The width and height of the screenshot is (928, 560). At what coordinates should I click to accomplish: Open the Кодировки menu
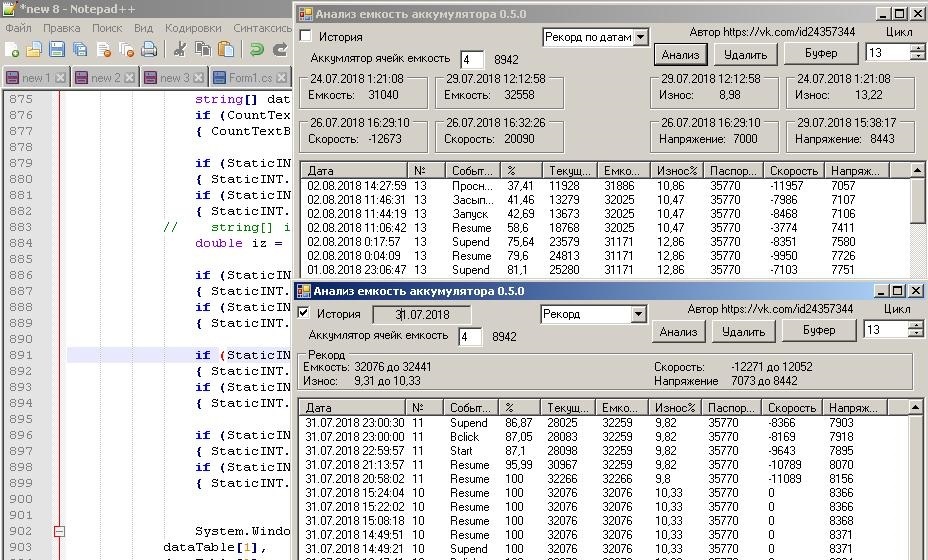[193, 28]
